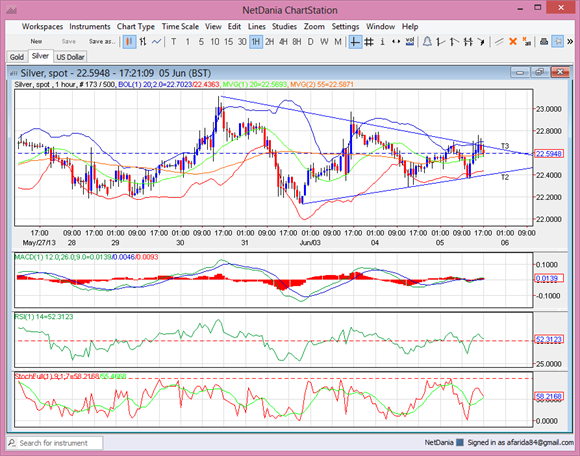Click the double-bar order icon
Image resolution: width=580 pixels, height=456 pixels.
click(x=468, y=42)
